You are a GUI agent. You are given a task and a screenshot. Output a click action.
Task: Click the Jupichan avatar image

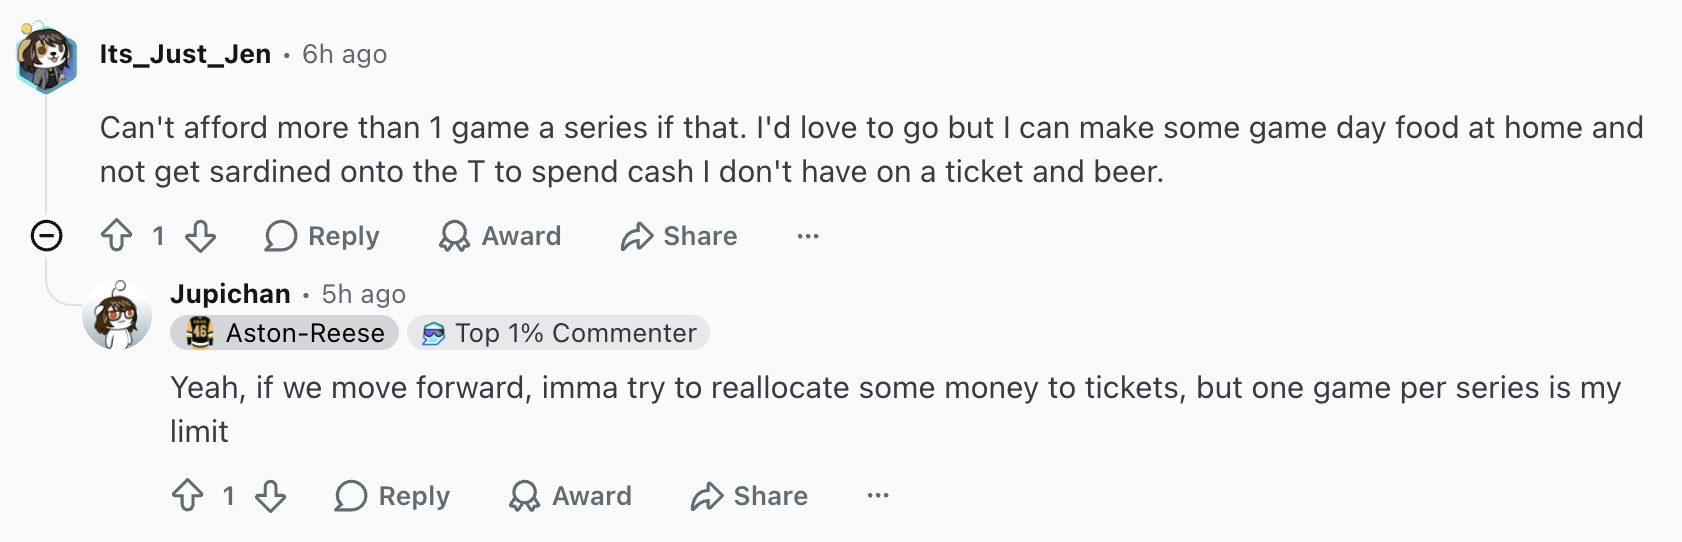(117, 314)
